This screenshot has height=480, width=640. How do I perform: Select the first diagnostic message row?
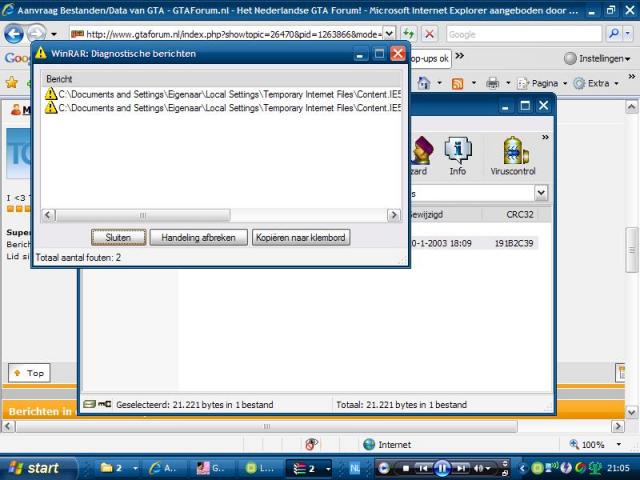click(222, 94)
